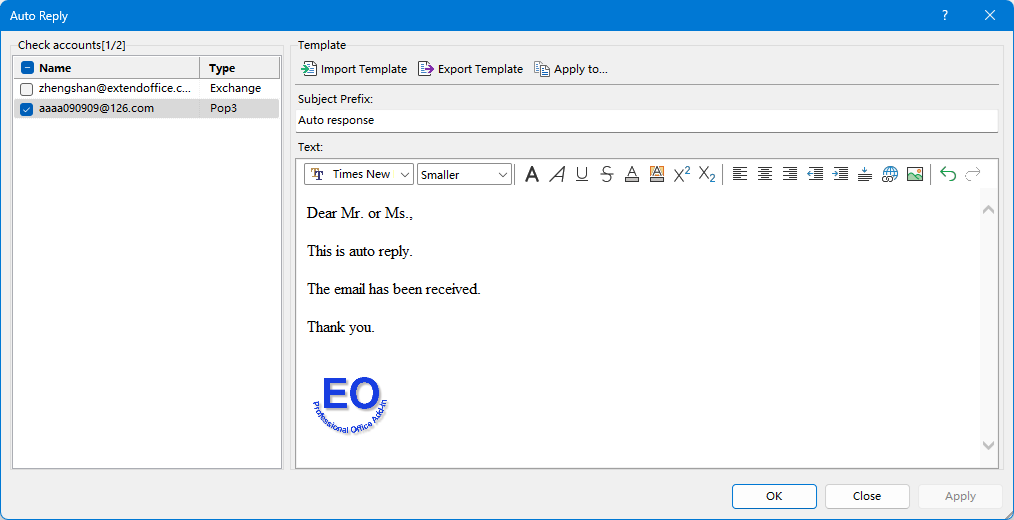Click the Close button

(866, 496)
